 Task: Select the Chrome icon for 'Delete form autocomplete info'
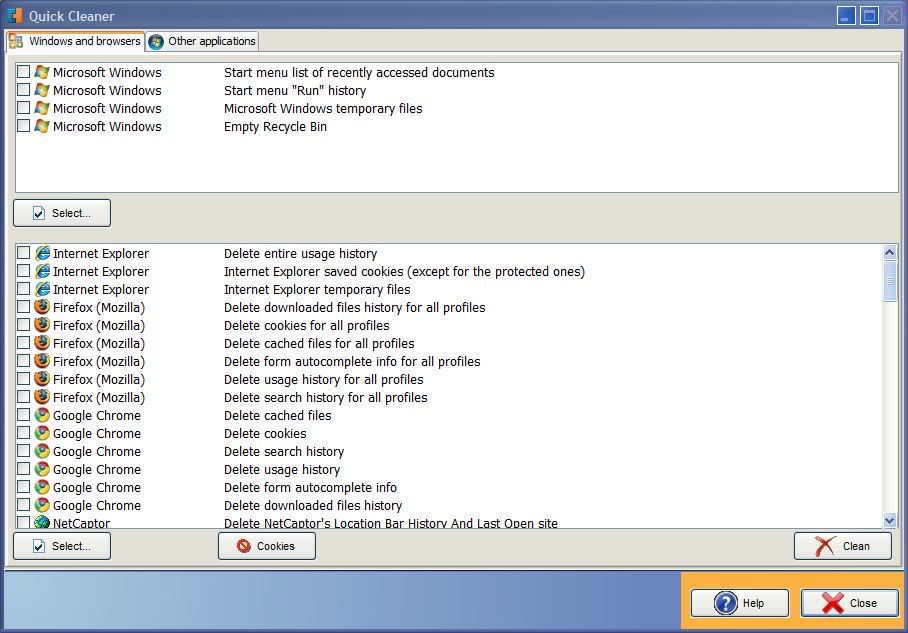click(42, 486)
